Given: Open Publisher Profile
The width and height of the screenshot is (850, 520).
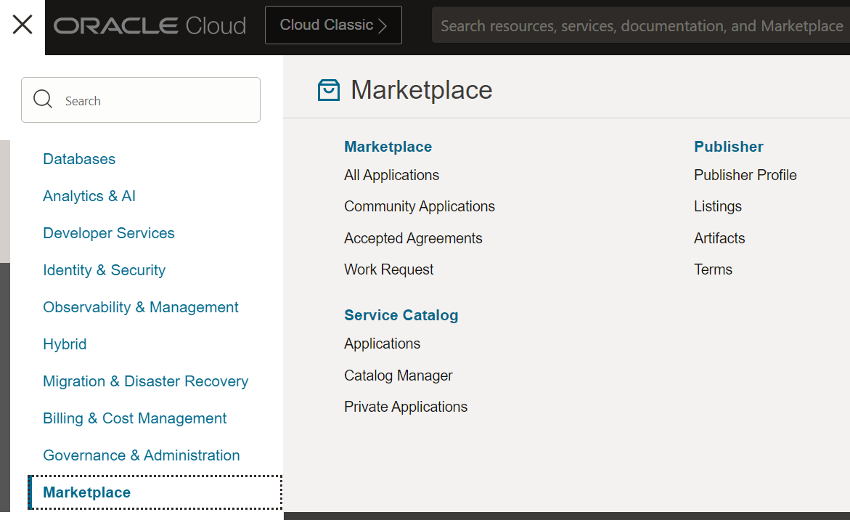Looking at the screenshot, I should tap(745, 175).
